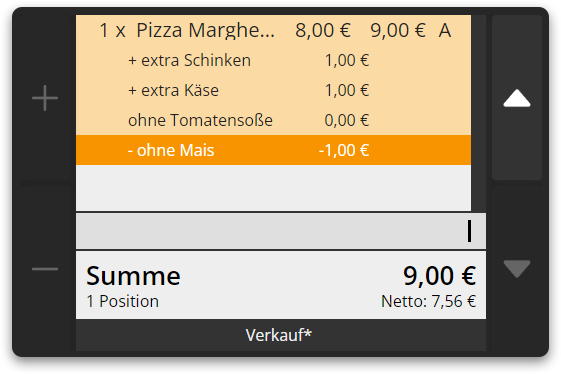Click the Netto: 7,56 € amount
This screenshot has height=374, width=561.
[428, 301]
